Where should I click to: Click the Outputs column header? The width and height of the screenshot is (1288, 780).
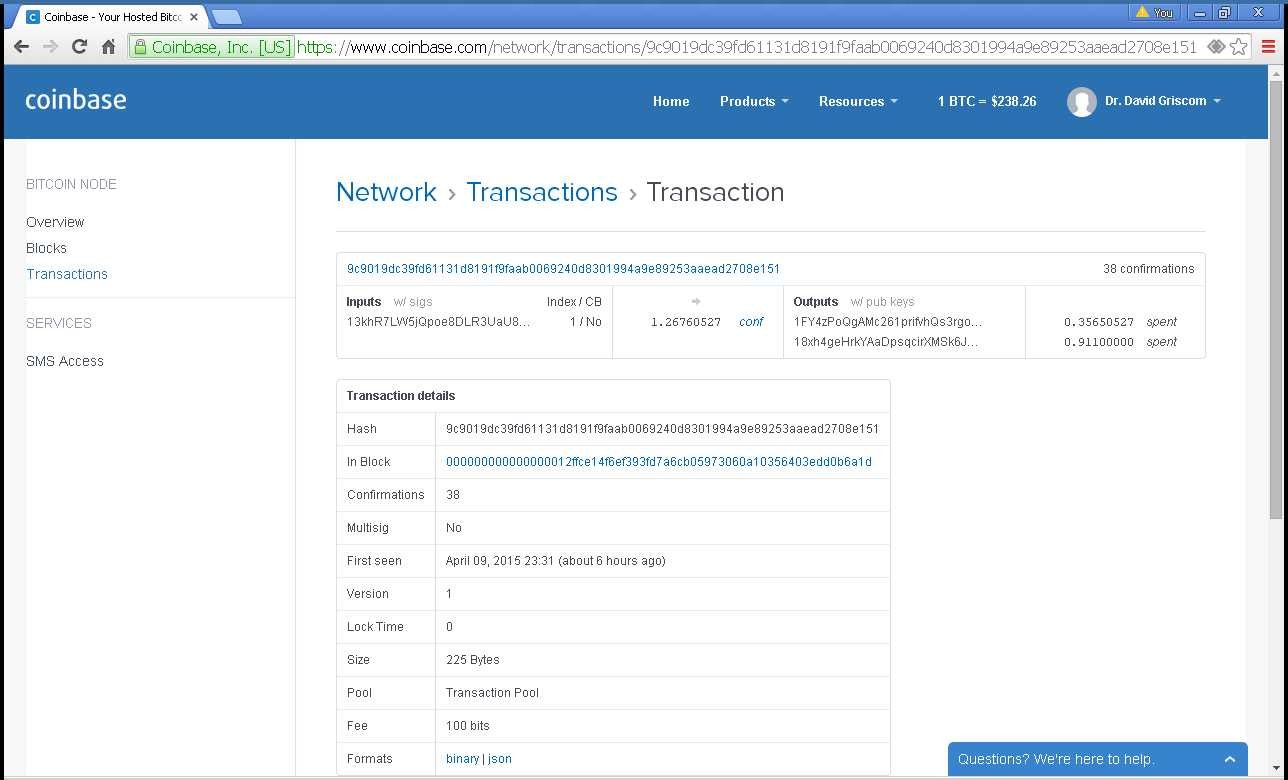click(x=816, y=302)
